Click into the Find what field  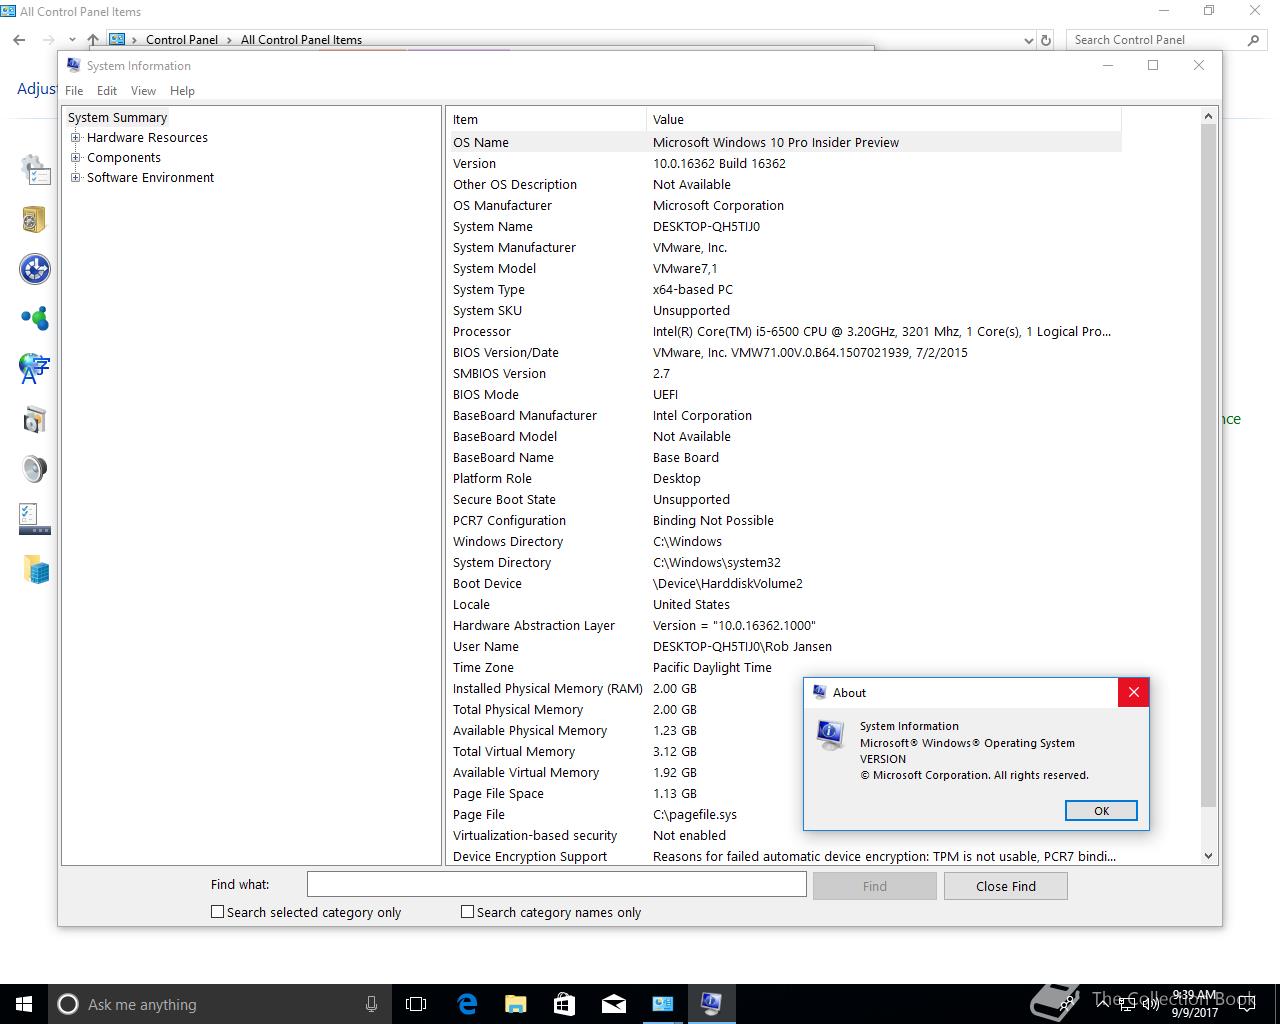[556, 884]
